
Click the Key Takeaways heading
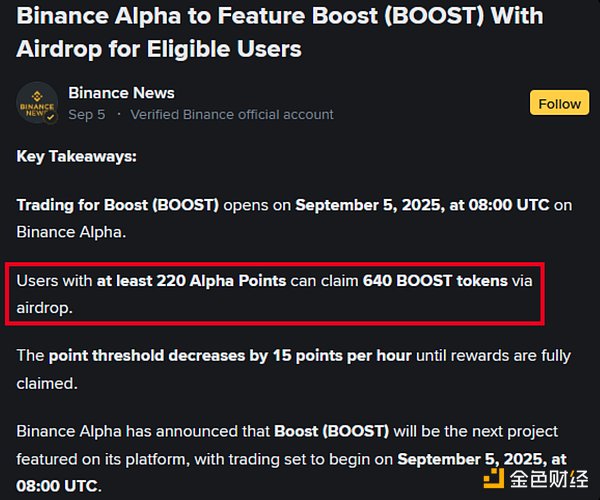click(x=77, y=156)
